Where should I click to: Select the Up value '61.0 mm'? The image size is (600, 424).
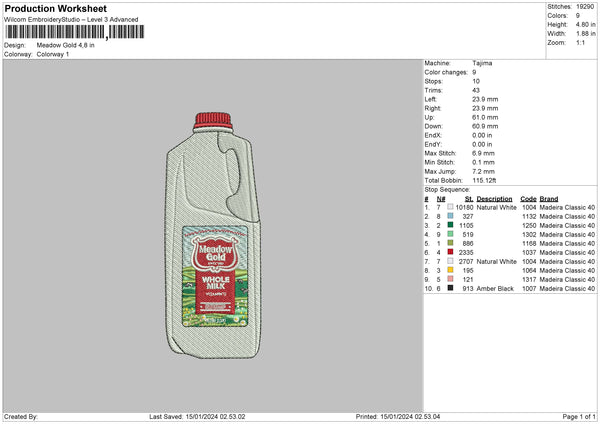point(485,117)
